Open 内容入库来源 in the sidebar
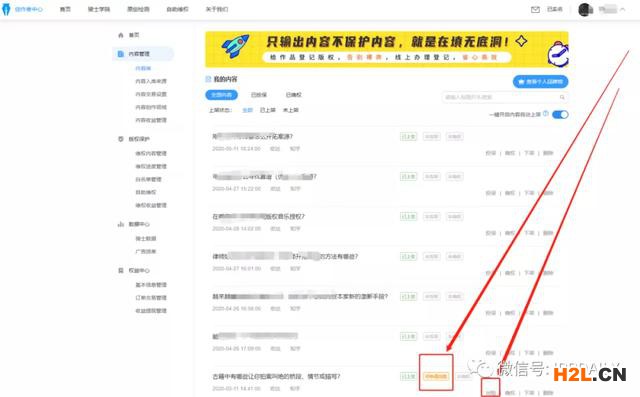 (151, 81)
